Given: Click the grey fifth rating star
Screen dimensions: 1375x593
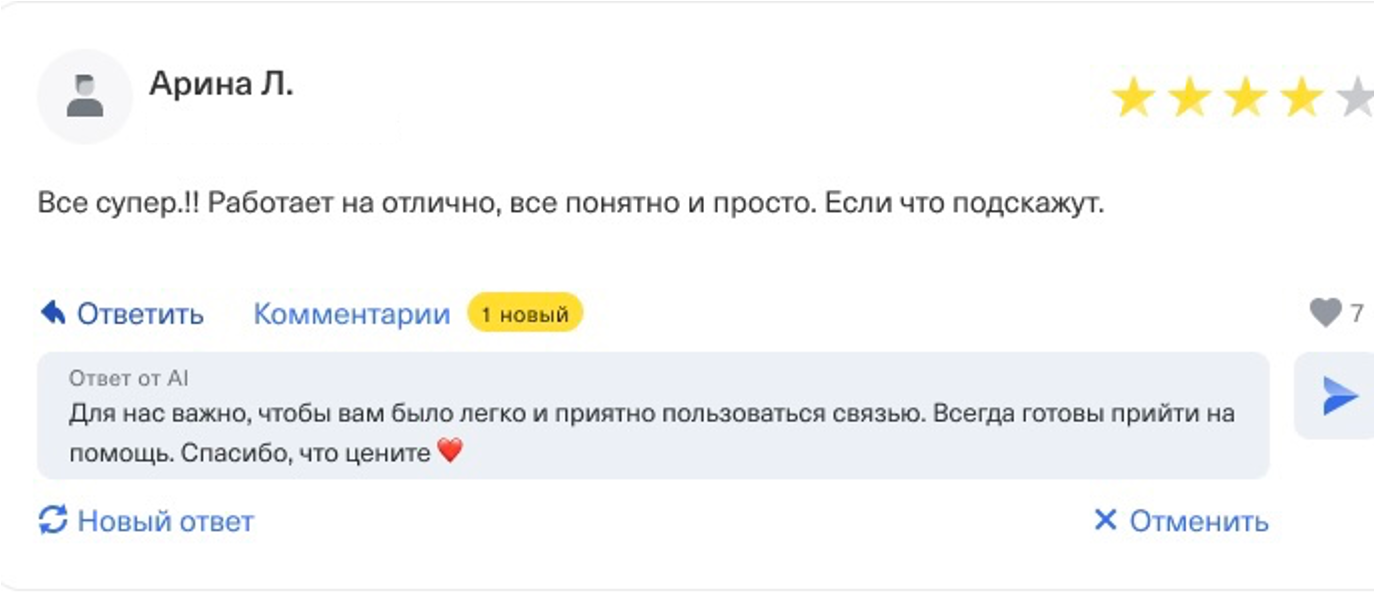Looking at the screenshot, I should pyautogui.click(x=1356, y=99).
